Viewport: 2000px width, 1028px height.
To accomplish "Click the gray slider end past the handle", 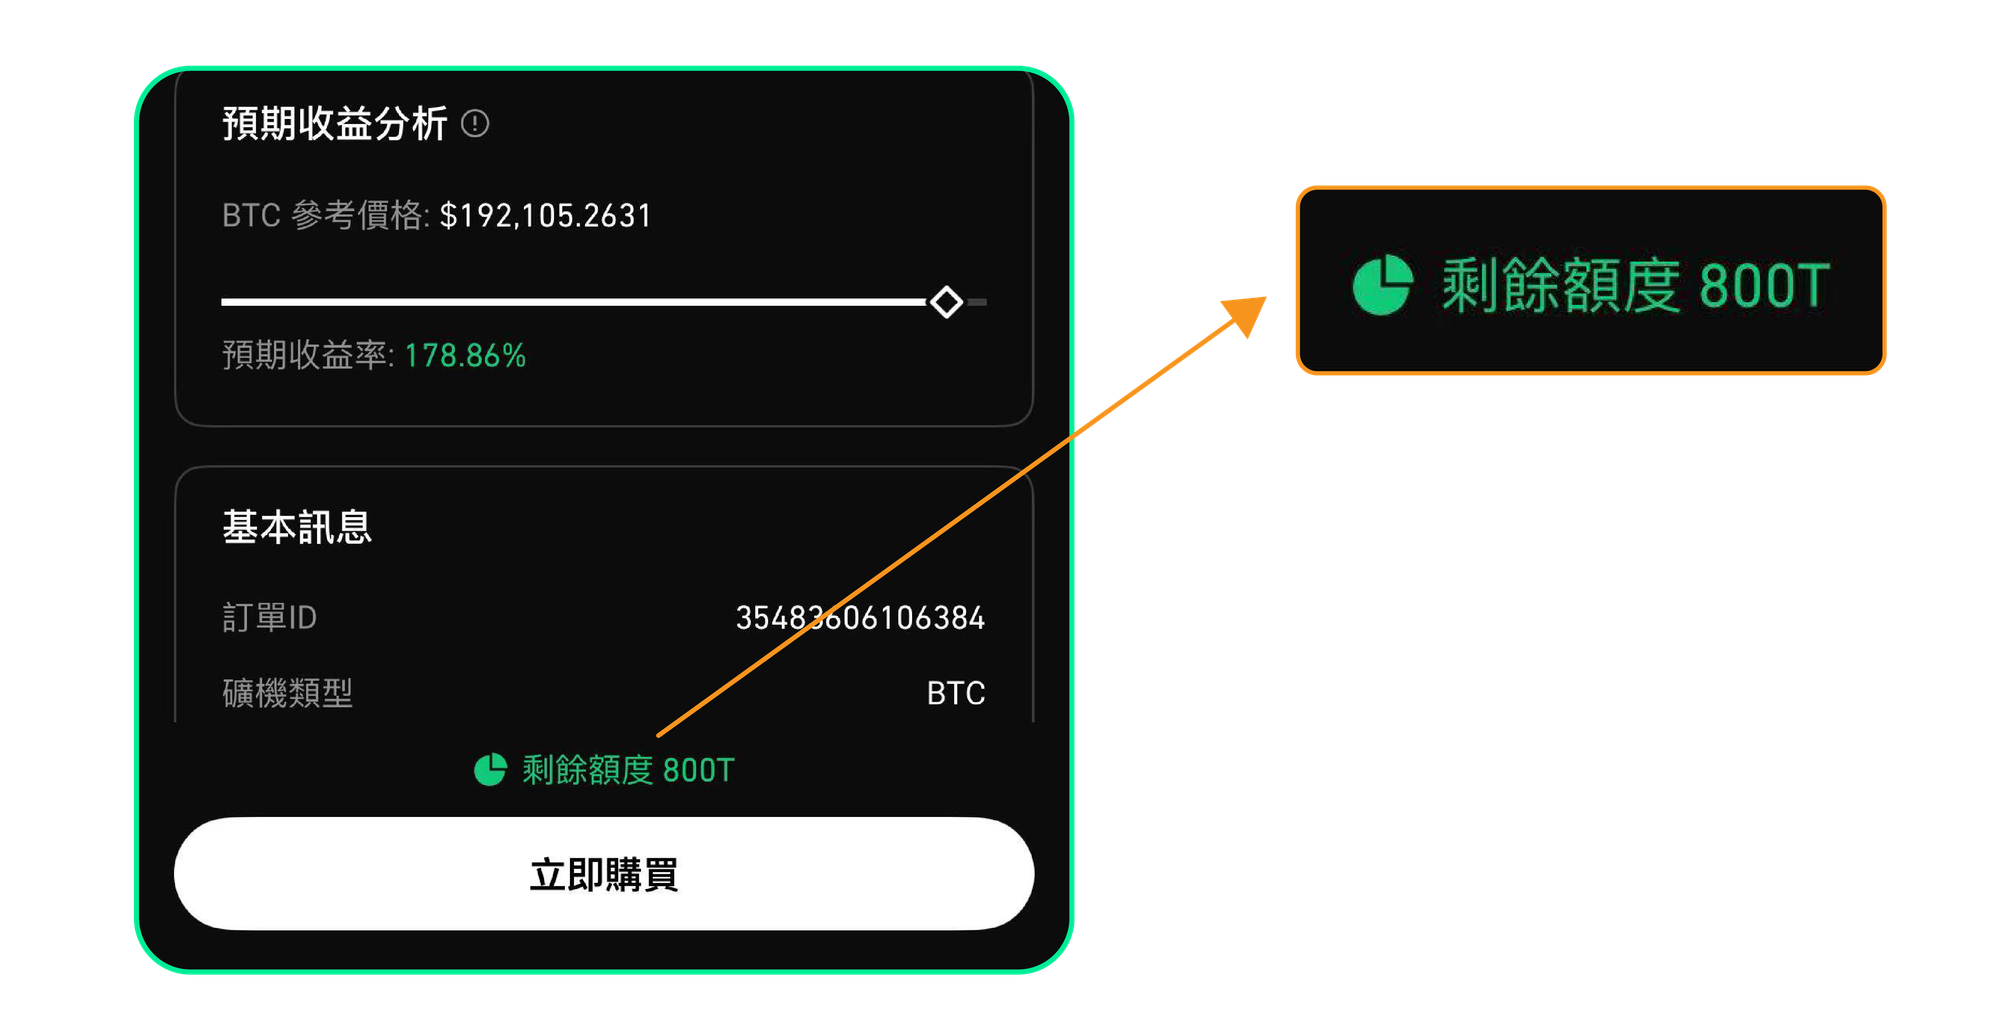I will coord(977,302).
